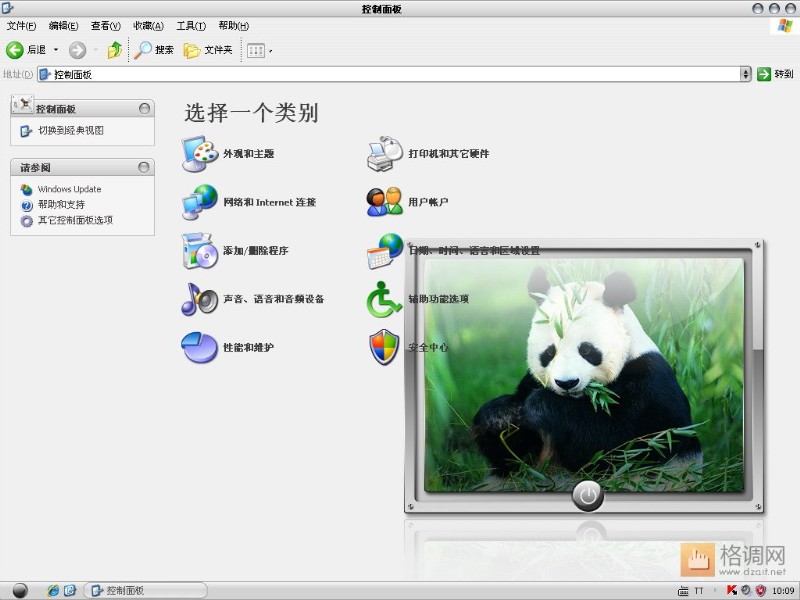Click the User Accounts people icon
800x600 pixels.
coord(384,202)
